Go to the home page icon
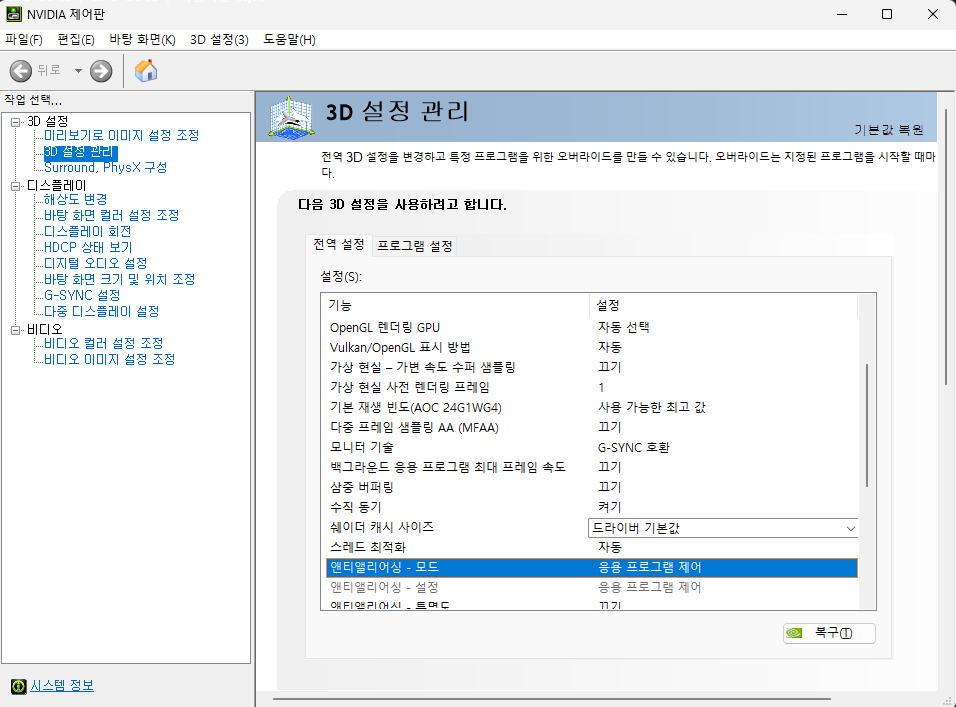Screen dimensions: 956x707 tap(146, 71)
